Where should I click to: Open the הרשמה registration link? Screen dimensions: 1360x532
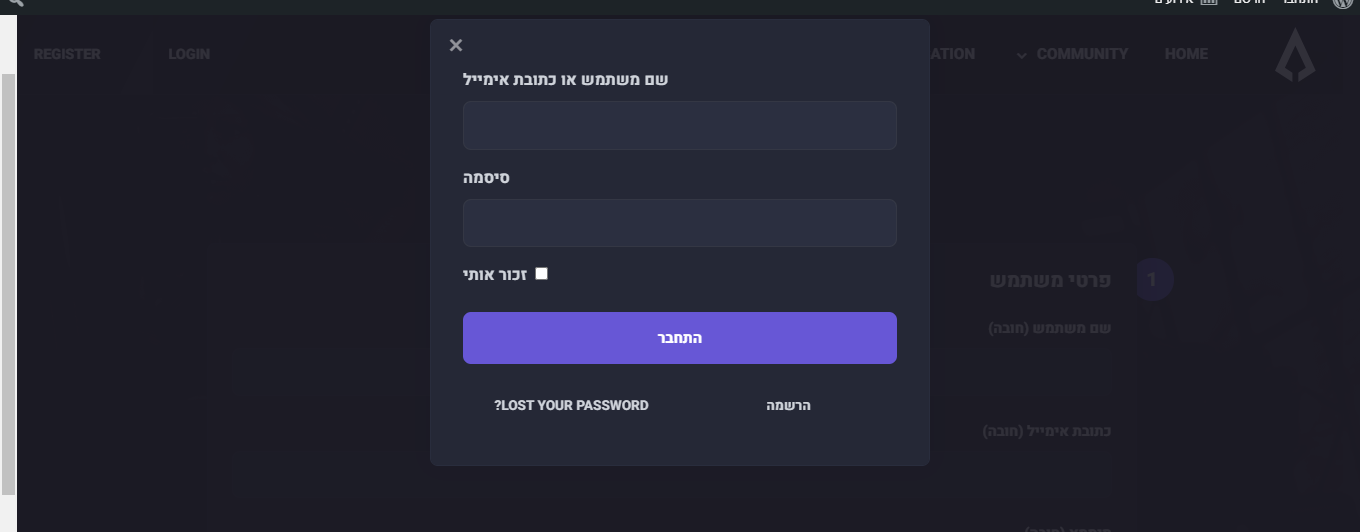789,405
